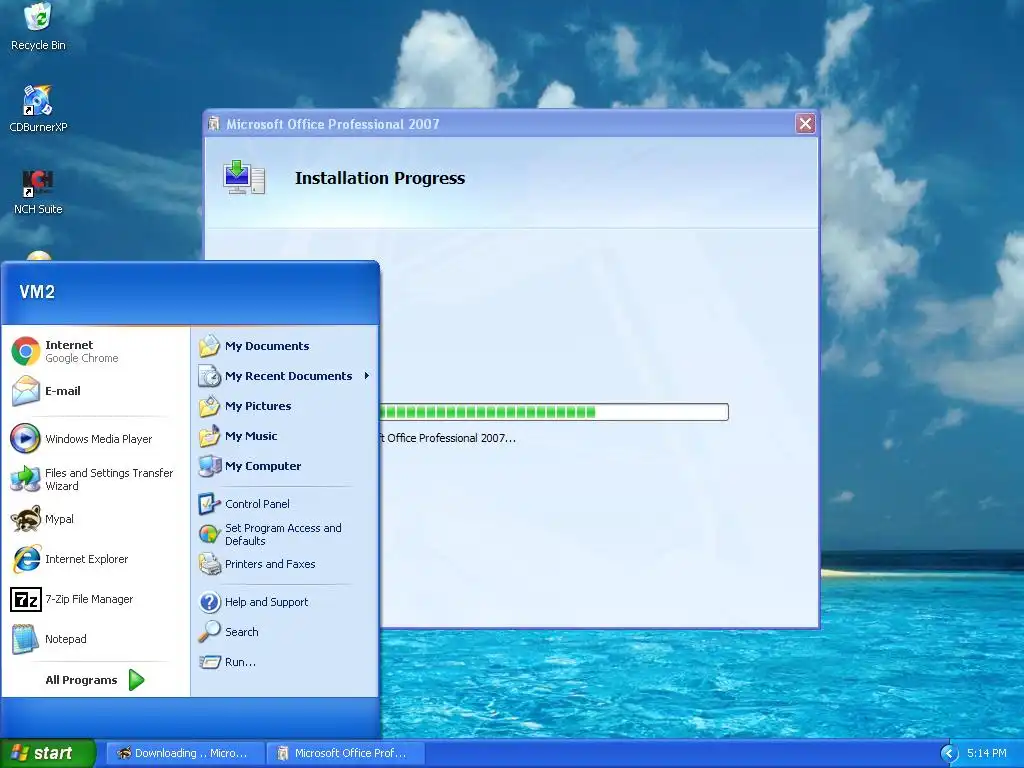Open the Run... dialog

pos(227,662)
